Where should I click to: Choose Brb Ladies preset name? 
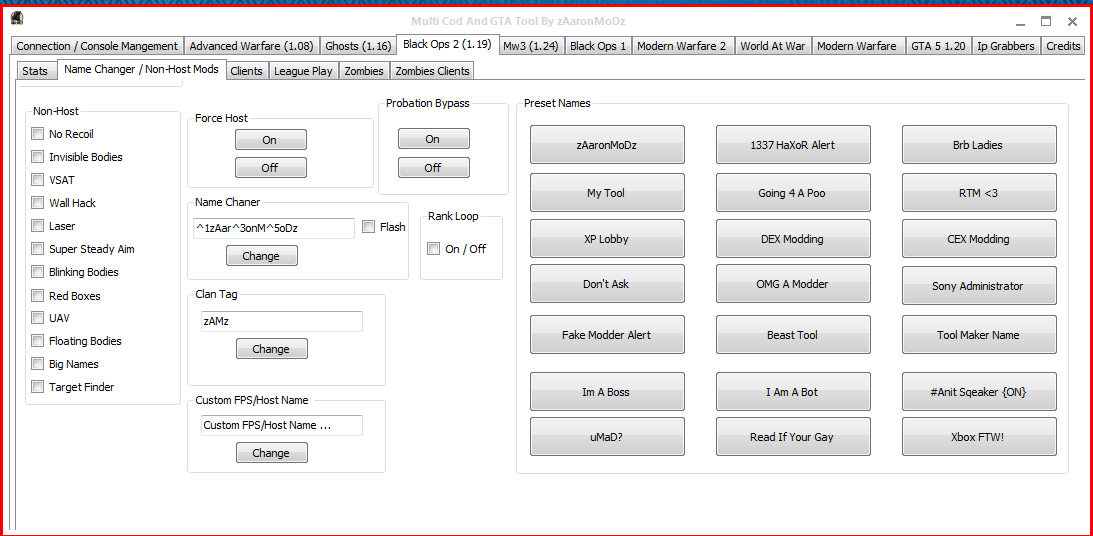tap(979, 145)
